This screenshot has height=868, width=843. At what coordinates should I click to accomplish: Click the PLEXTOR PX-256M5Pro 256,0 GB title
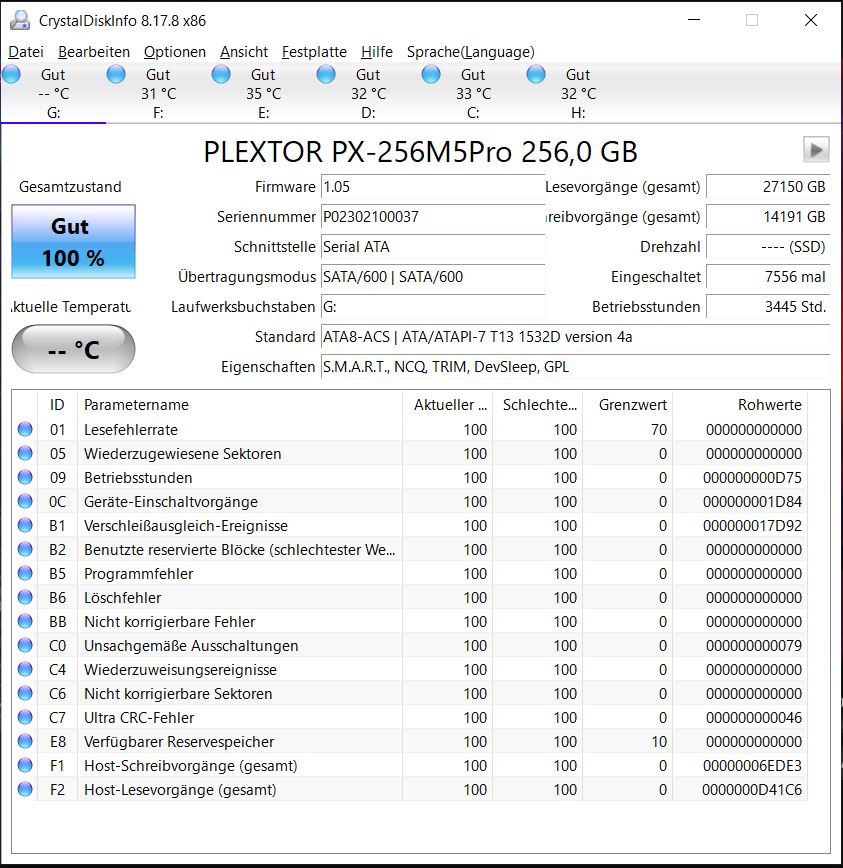coord(421,152)
